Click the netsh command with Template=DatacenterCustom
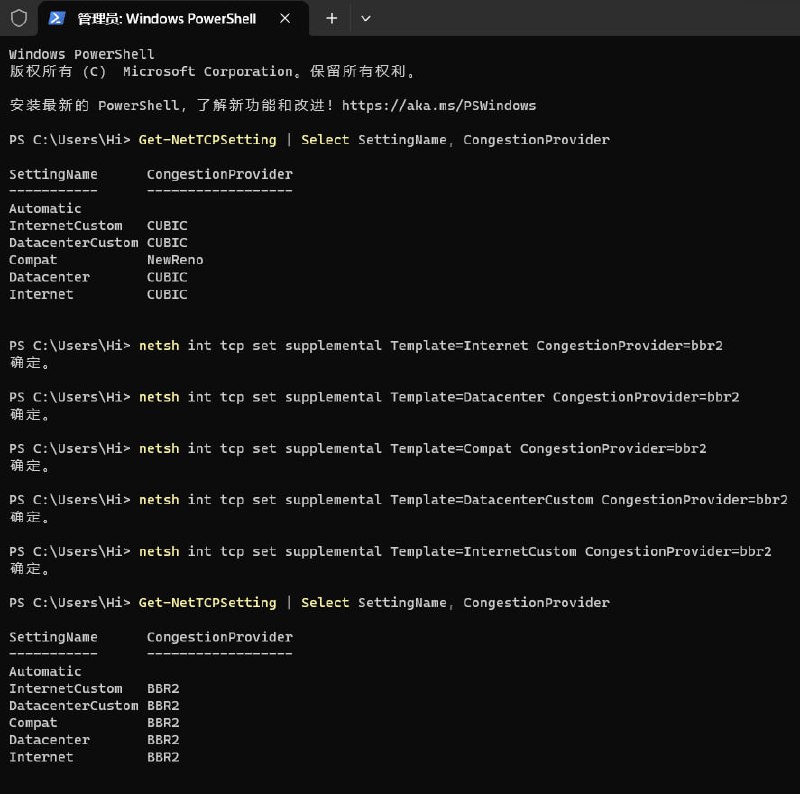The height and width of the screenshot is (794, 800). point(463,499)
